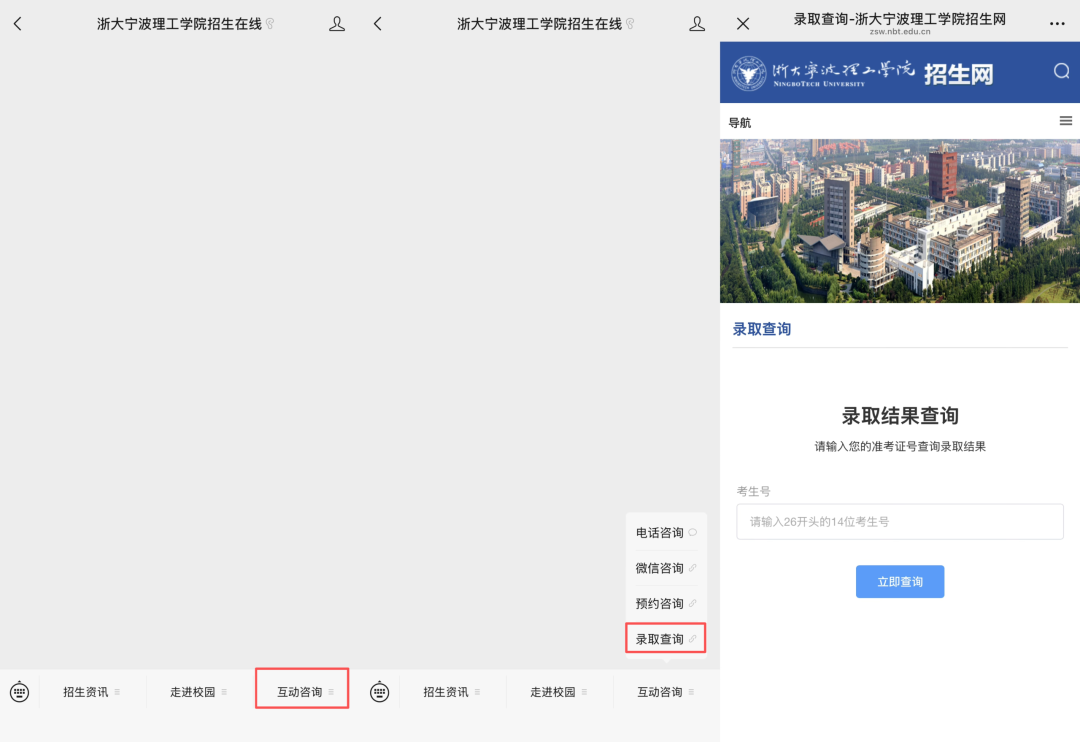
Task: Switch to keyboard input in first panel
Action: (x=19, y=692)
